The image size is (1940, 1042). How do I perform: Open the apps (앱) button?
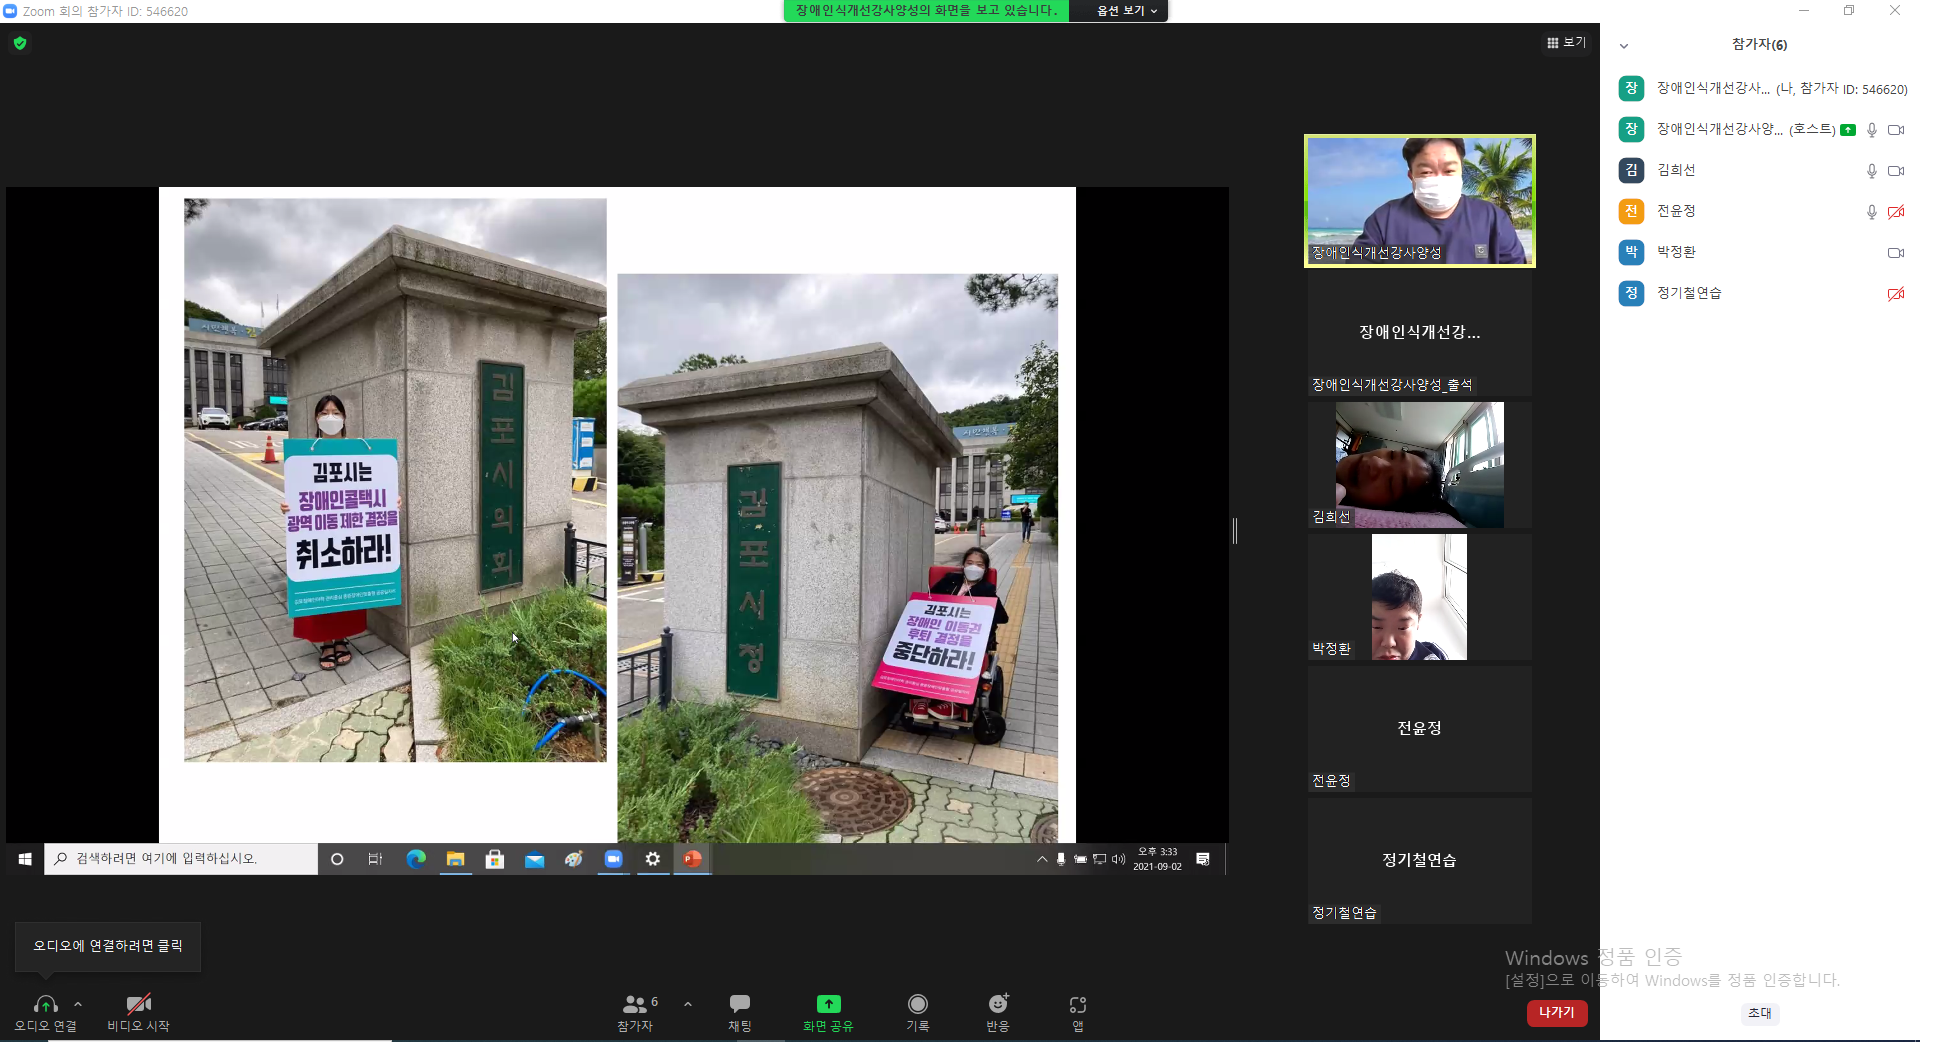coord(1078,1012)
